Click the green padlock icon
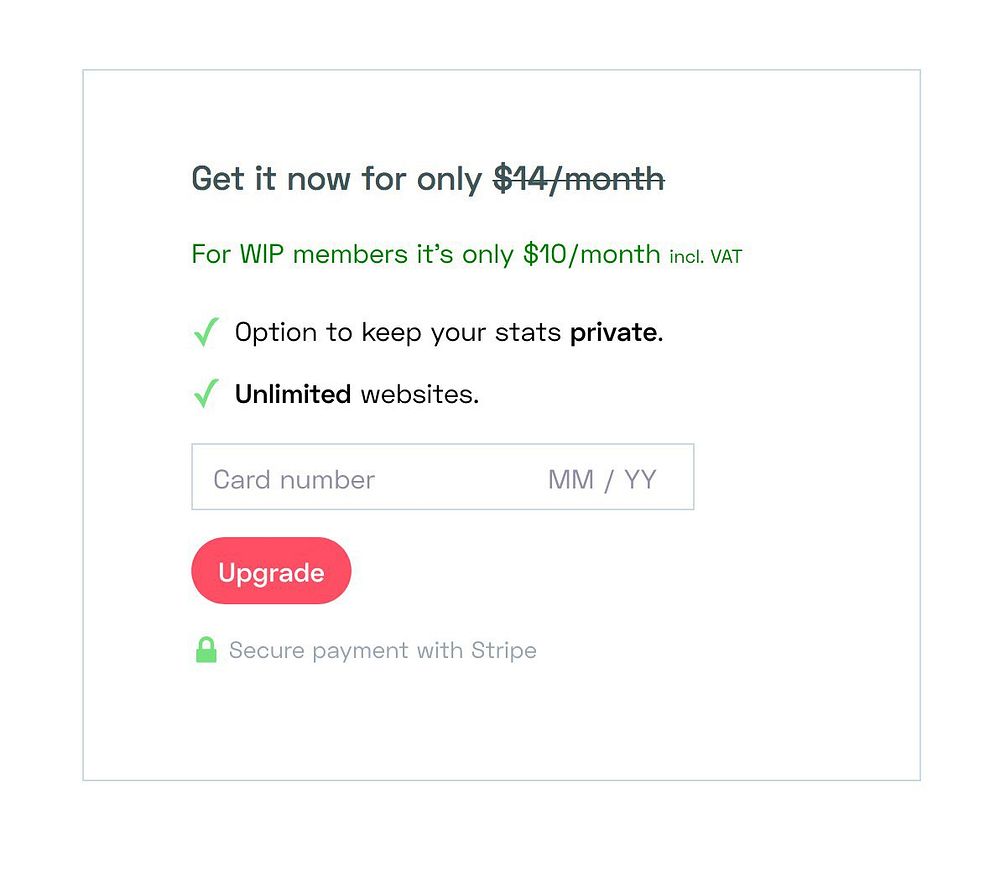 coord(206,650)
